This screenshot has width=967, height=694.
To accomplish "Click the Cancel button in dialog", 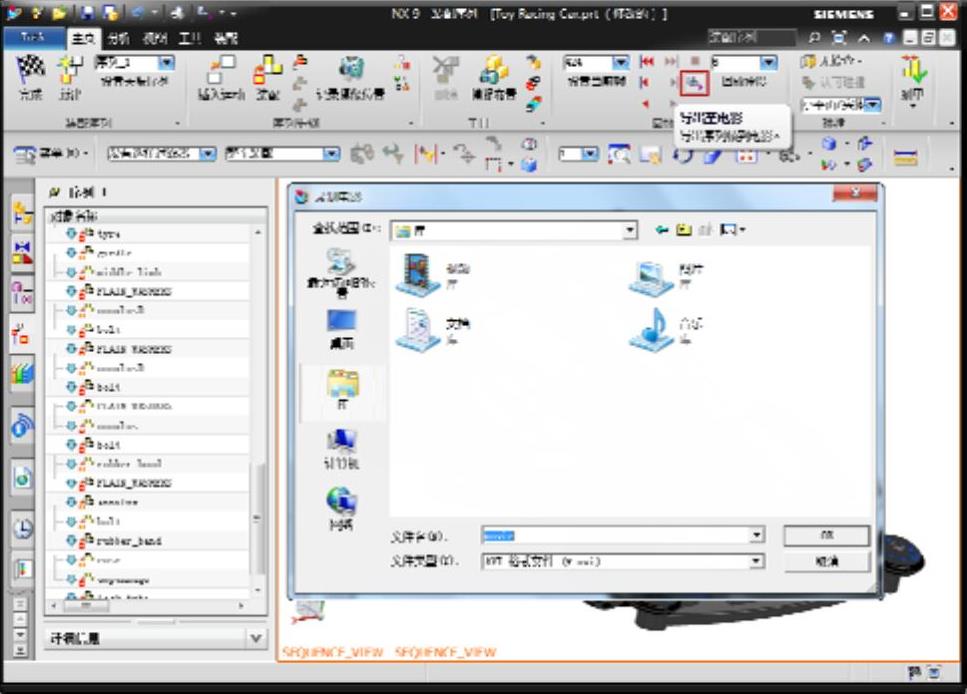I will click(826, 562).
